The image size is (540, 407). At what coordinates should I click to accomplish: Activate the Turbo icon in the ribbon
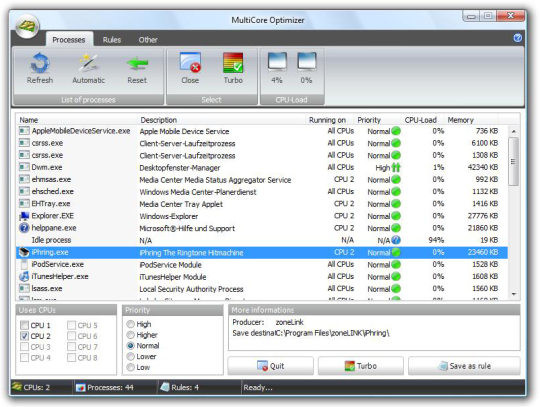point(233,62)
